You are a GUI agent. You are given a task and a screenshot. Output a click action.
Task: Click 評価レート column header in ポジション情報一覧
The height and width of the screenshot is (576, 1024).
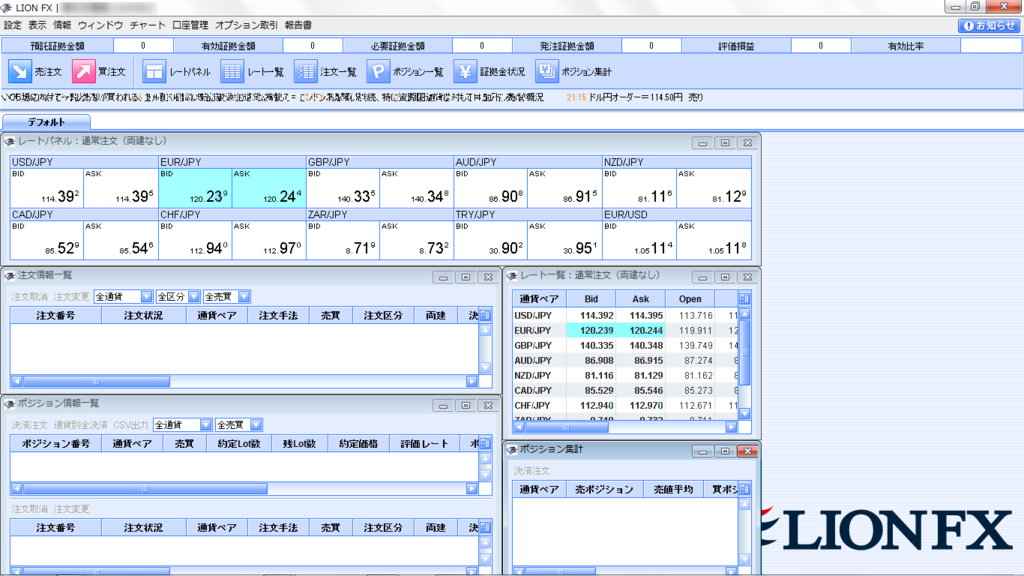pyautogui.click(x=424, y=443)
